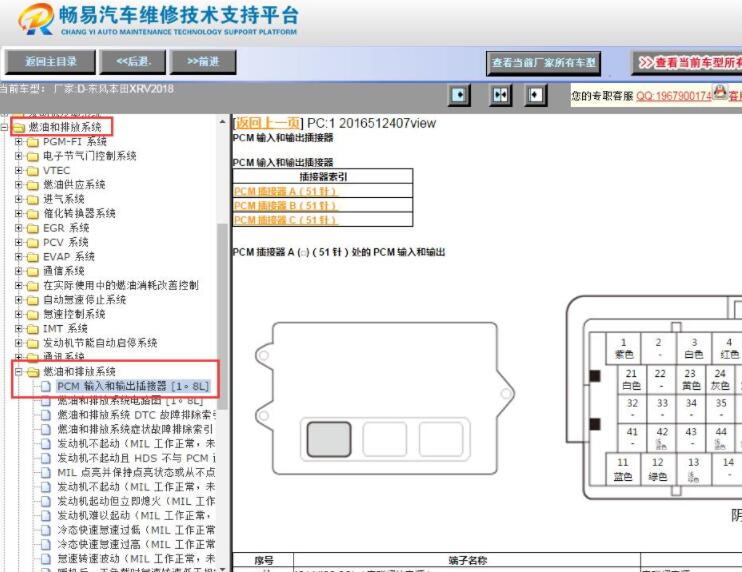Open 燃油和排放系统 DTC 故障排除索引 document
The width and height of the screenshot is (742, 572).
[137, 415]
